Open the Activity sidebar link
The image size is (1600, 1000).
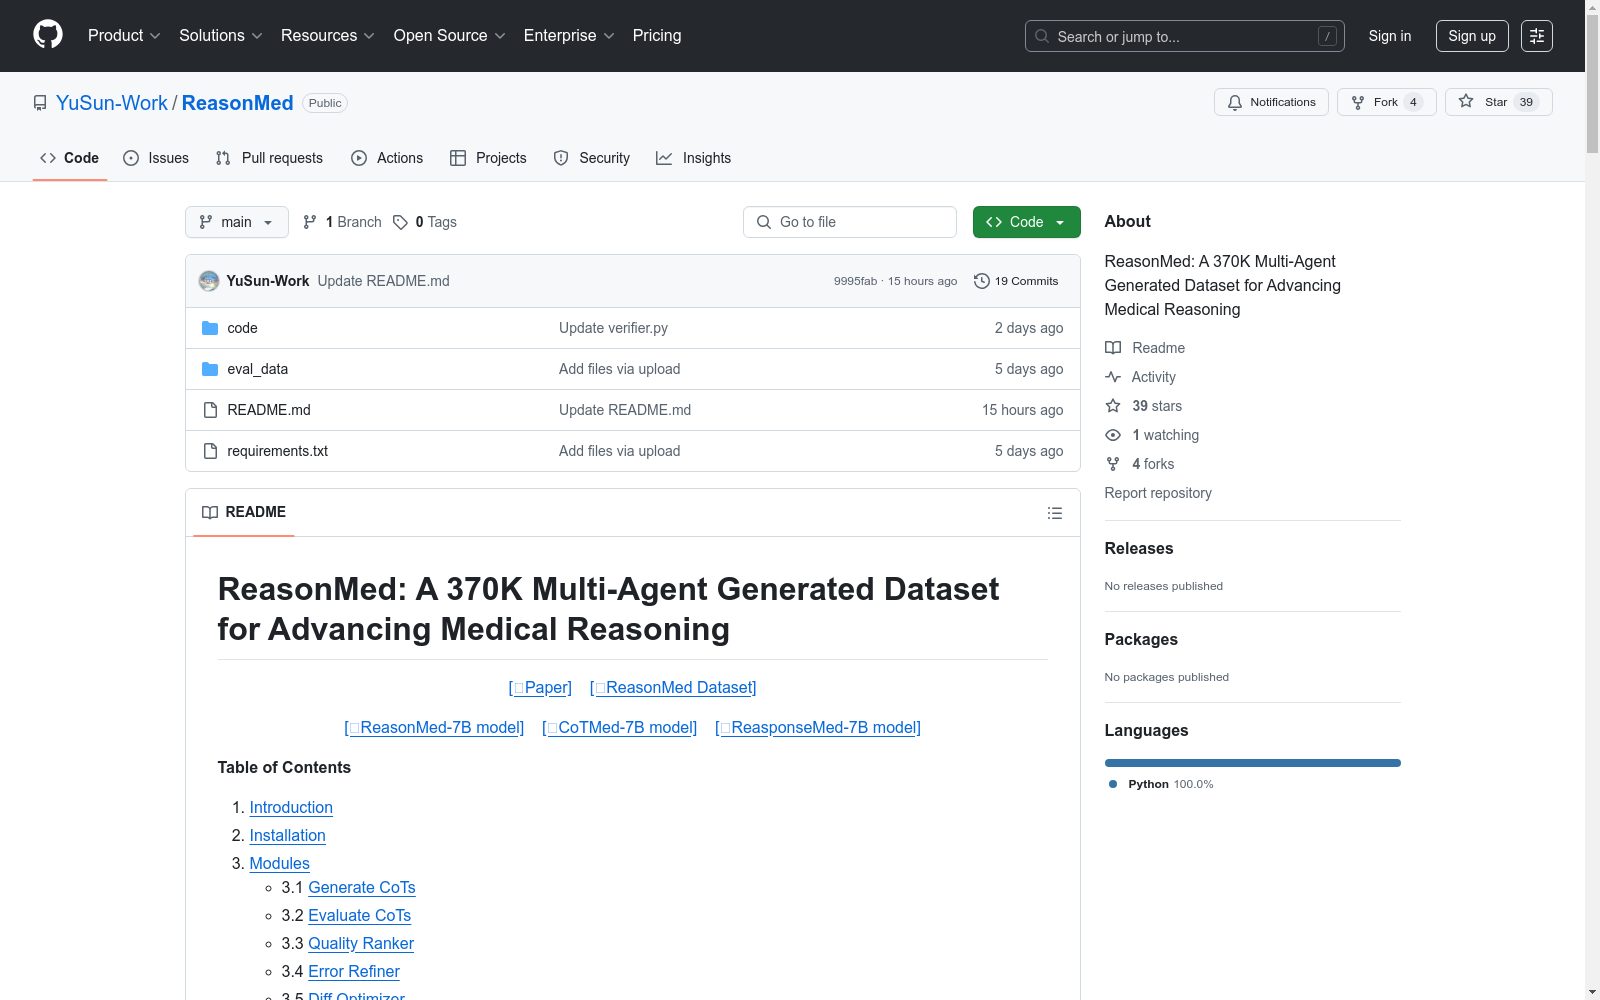[1141, 377]
